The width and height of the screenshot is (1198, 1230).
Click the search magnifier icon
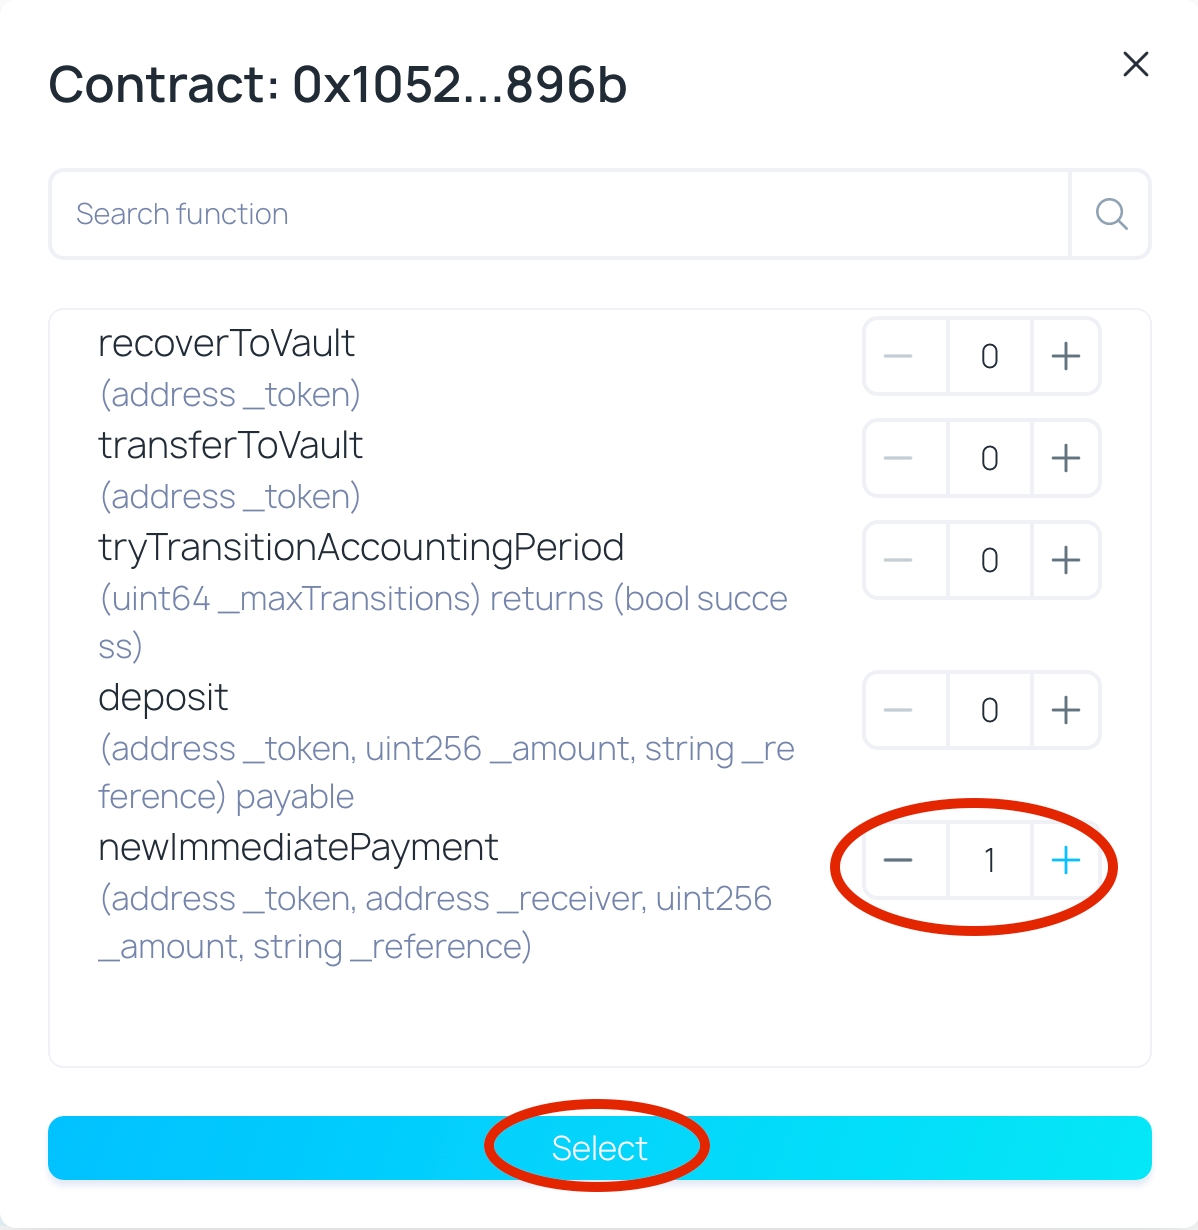tap(1111, 214)
